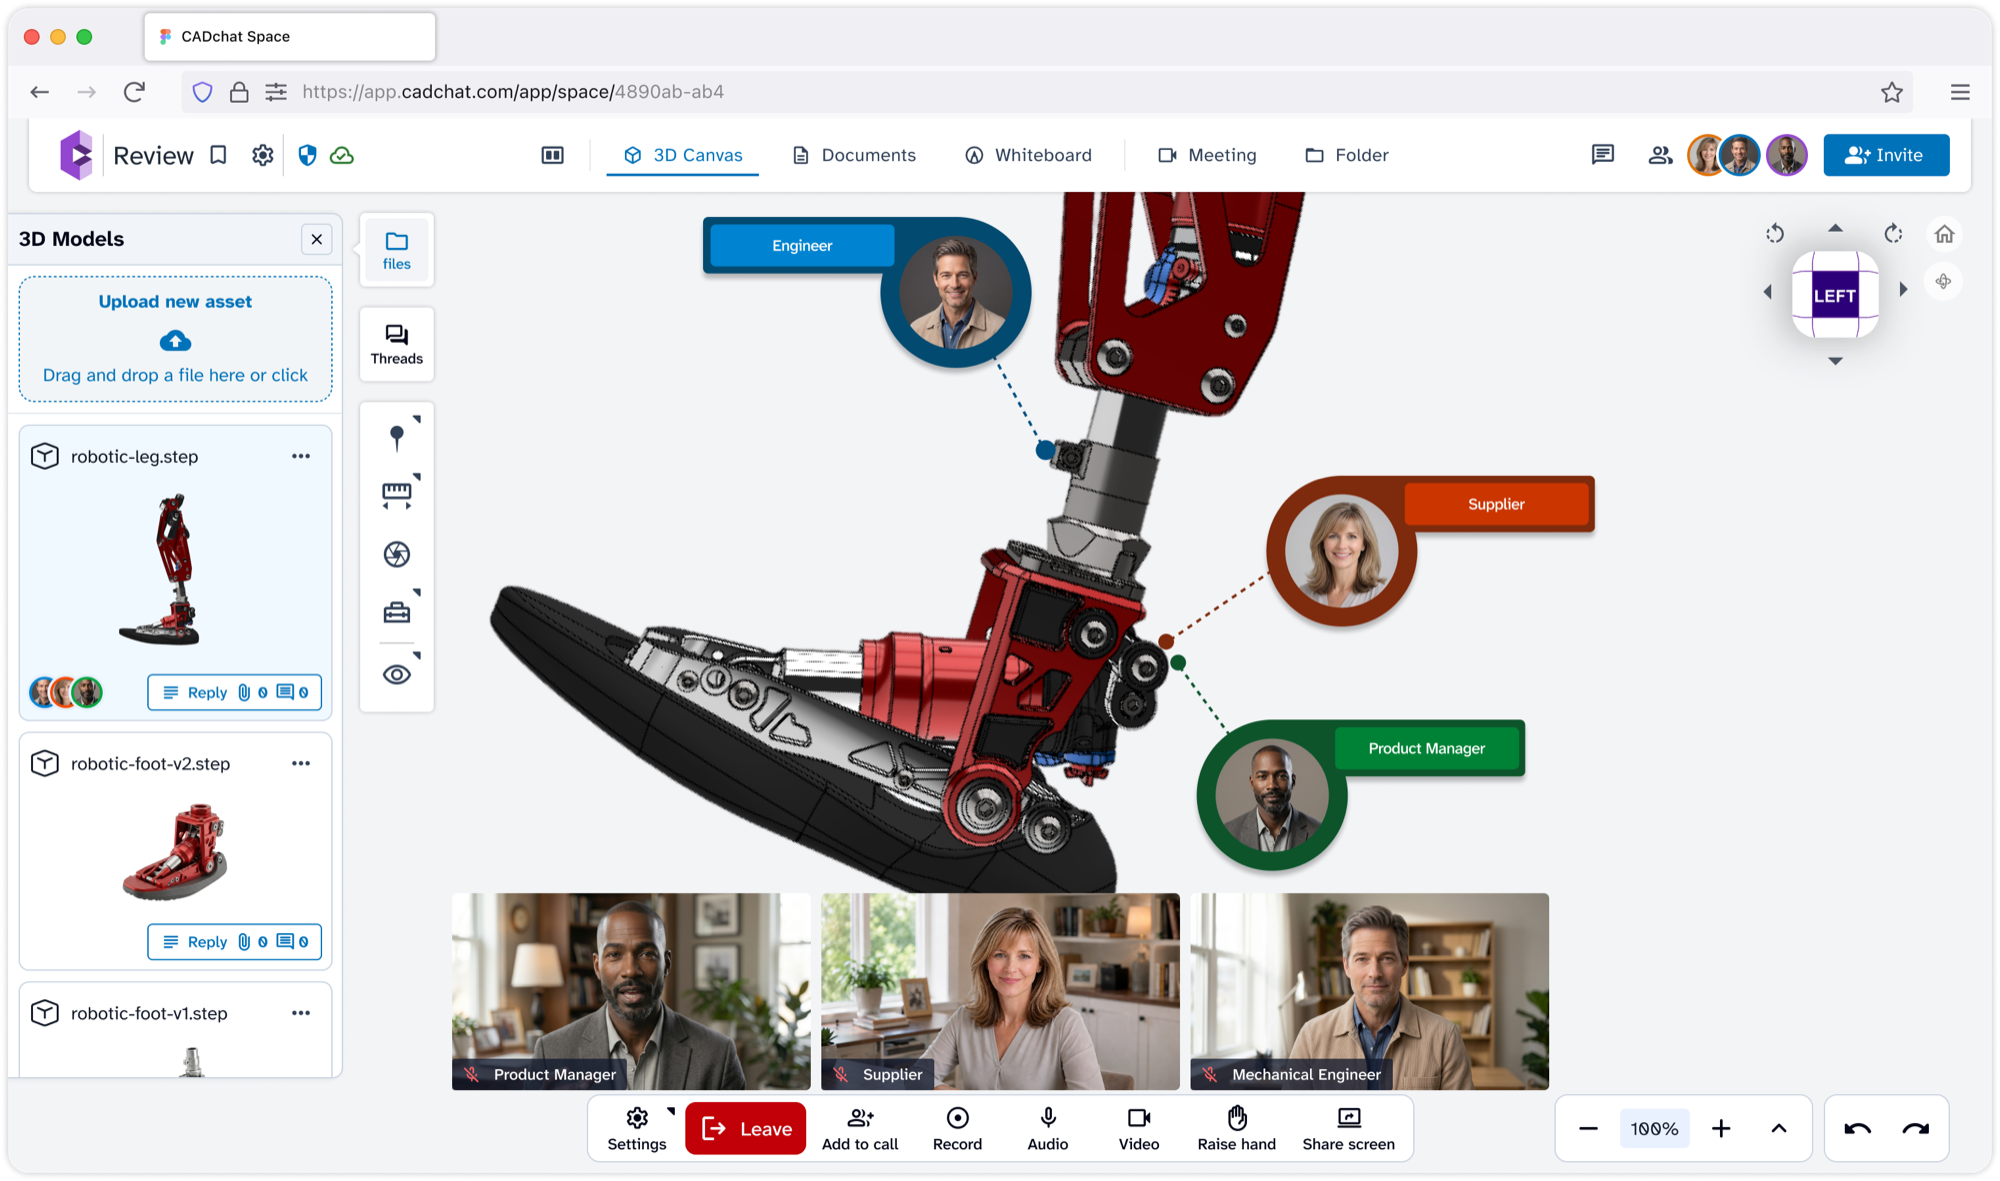Zoom in with plus button
The image size is (2000, 1181).
[x=1721, y=1128]
